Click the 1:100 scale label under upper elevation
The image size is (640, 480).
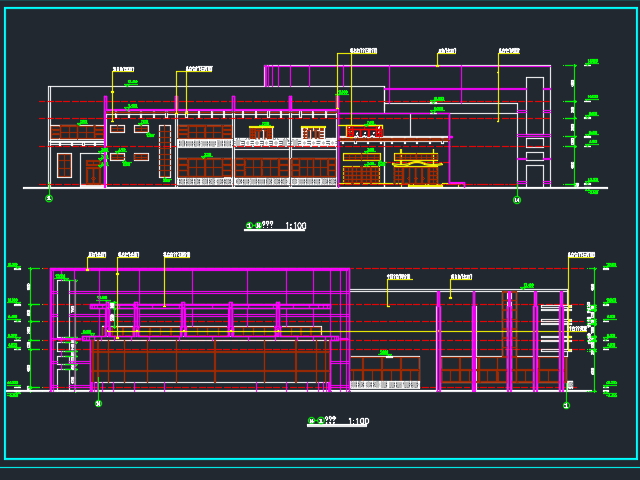tap(296, 227)
